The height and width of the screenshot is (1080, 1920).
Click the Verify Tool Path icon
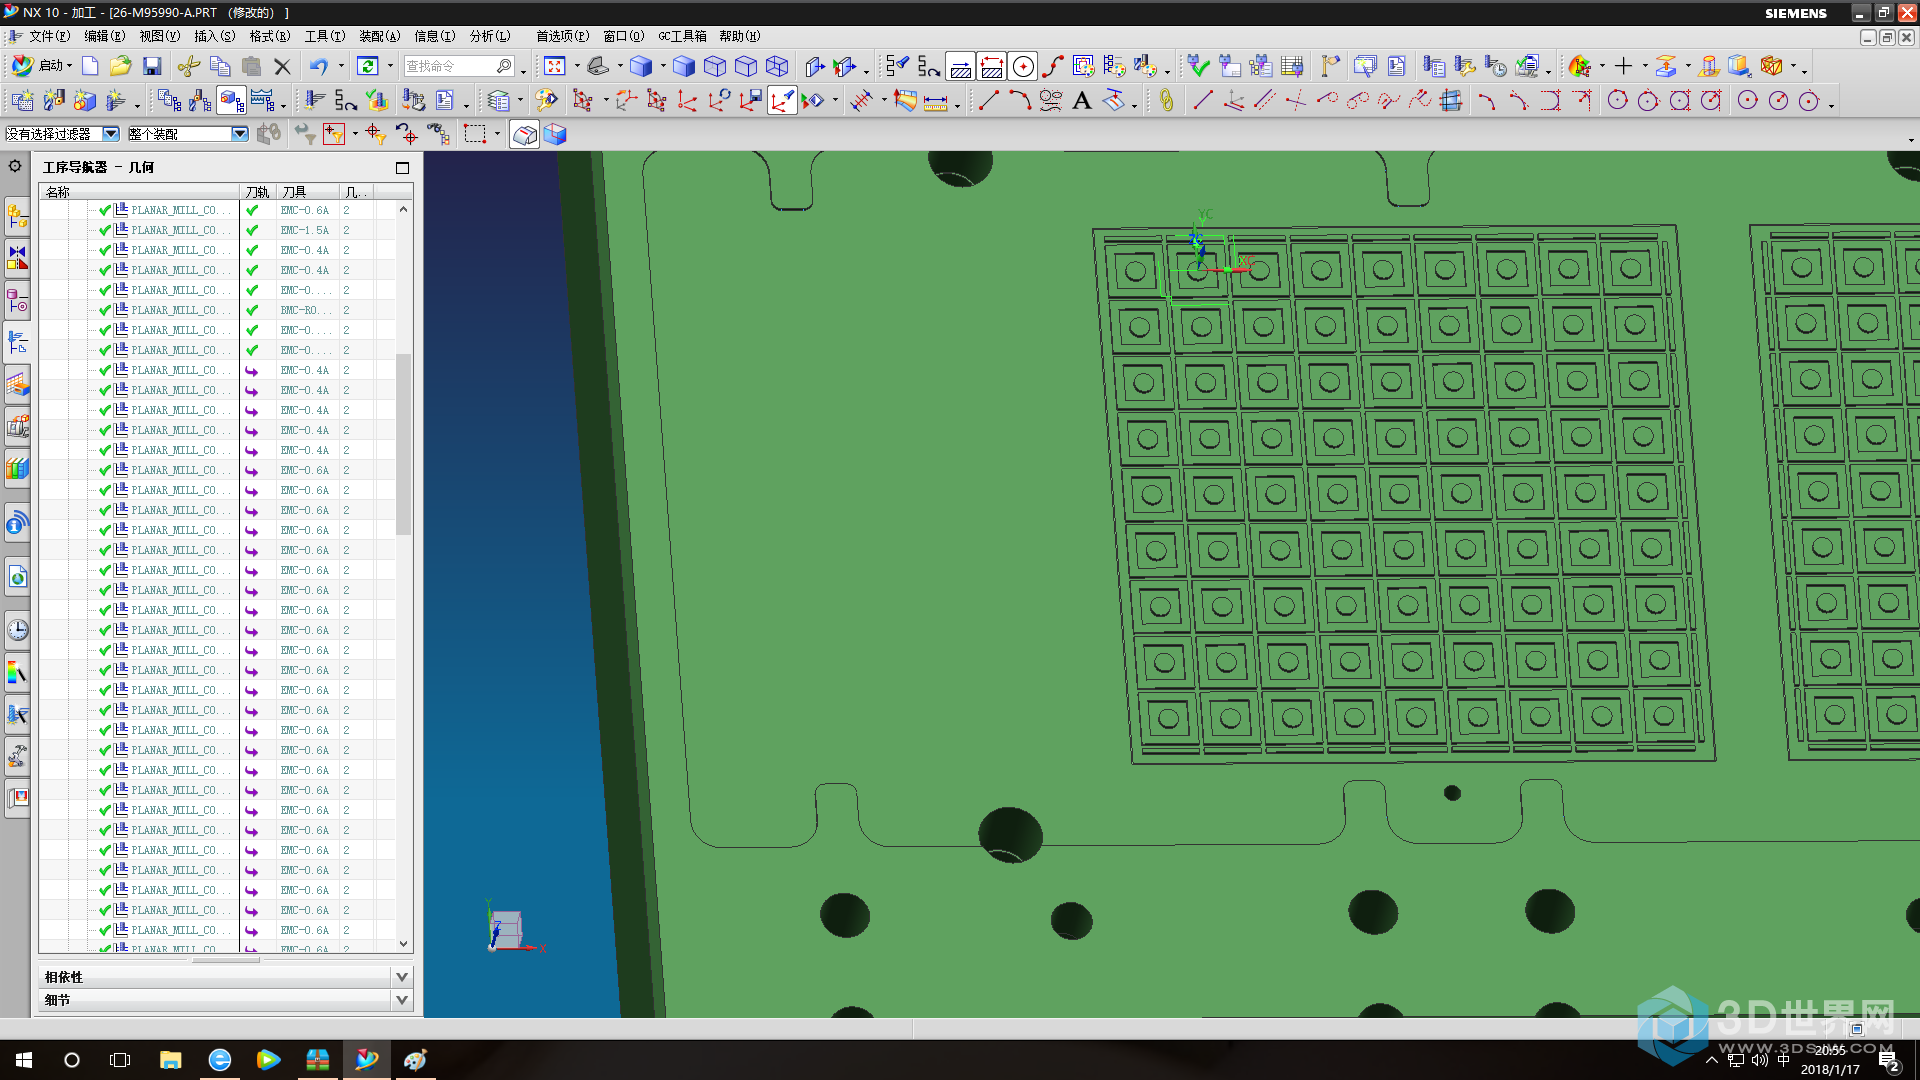point(377,100)
